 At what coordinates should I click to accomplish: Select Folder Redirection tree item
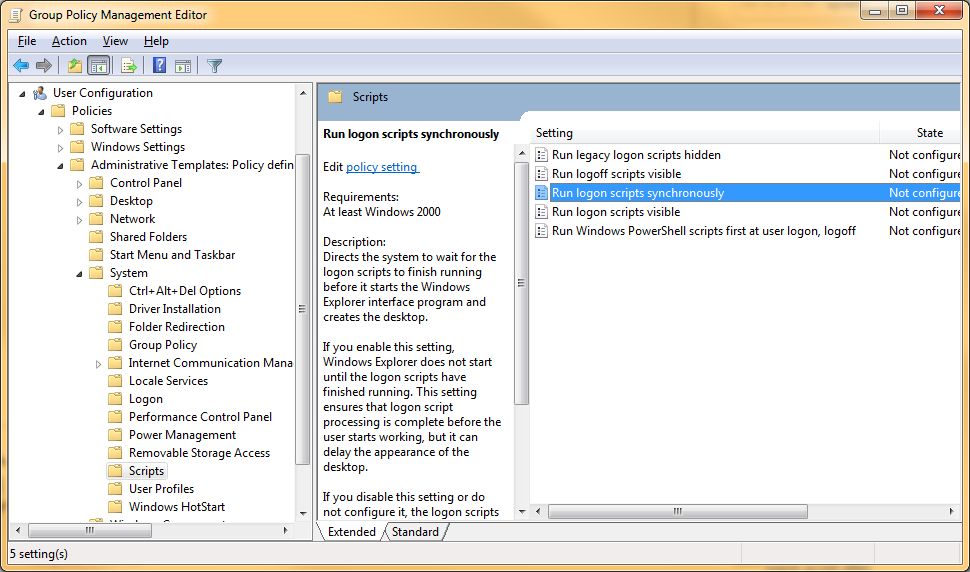click(x=176, y=327)
